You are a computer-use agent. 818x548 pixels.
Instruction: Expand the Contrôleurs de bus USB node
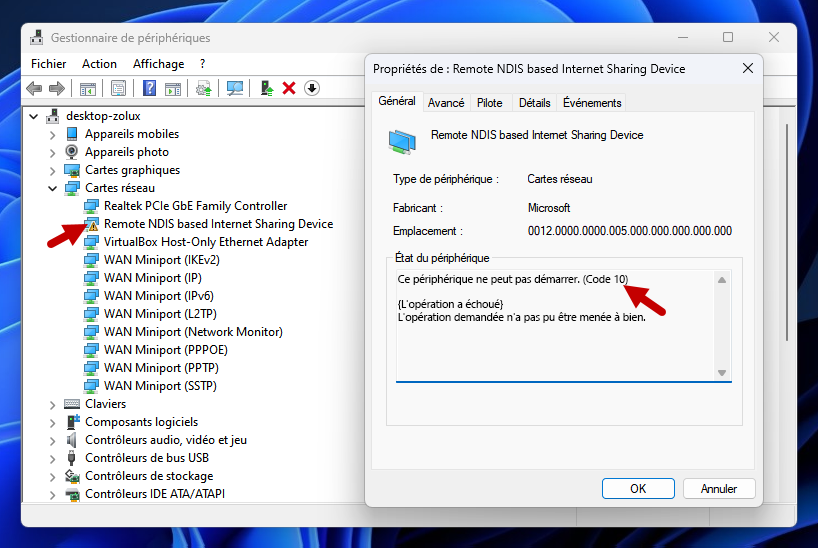tap(52, 459)
